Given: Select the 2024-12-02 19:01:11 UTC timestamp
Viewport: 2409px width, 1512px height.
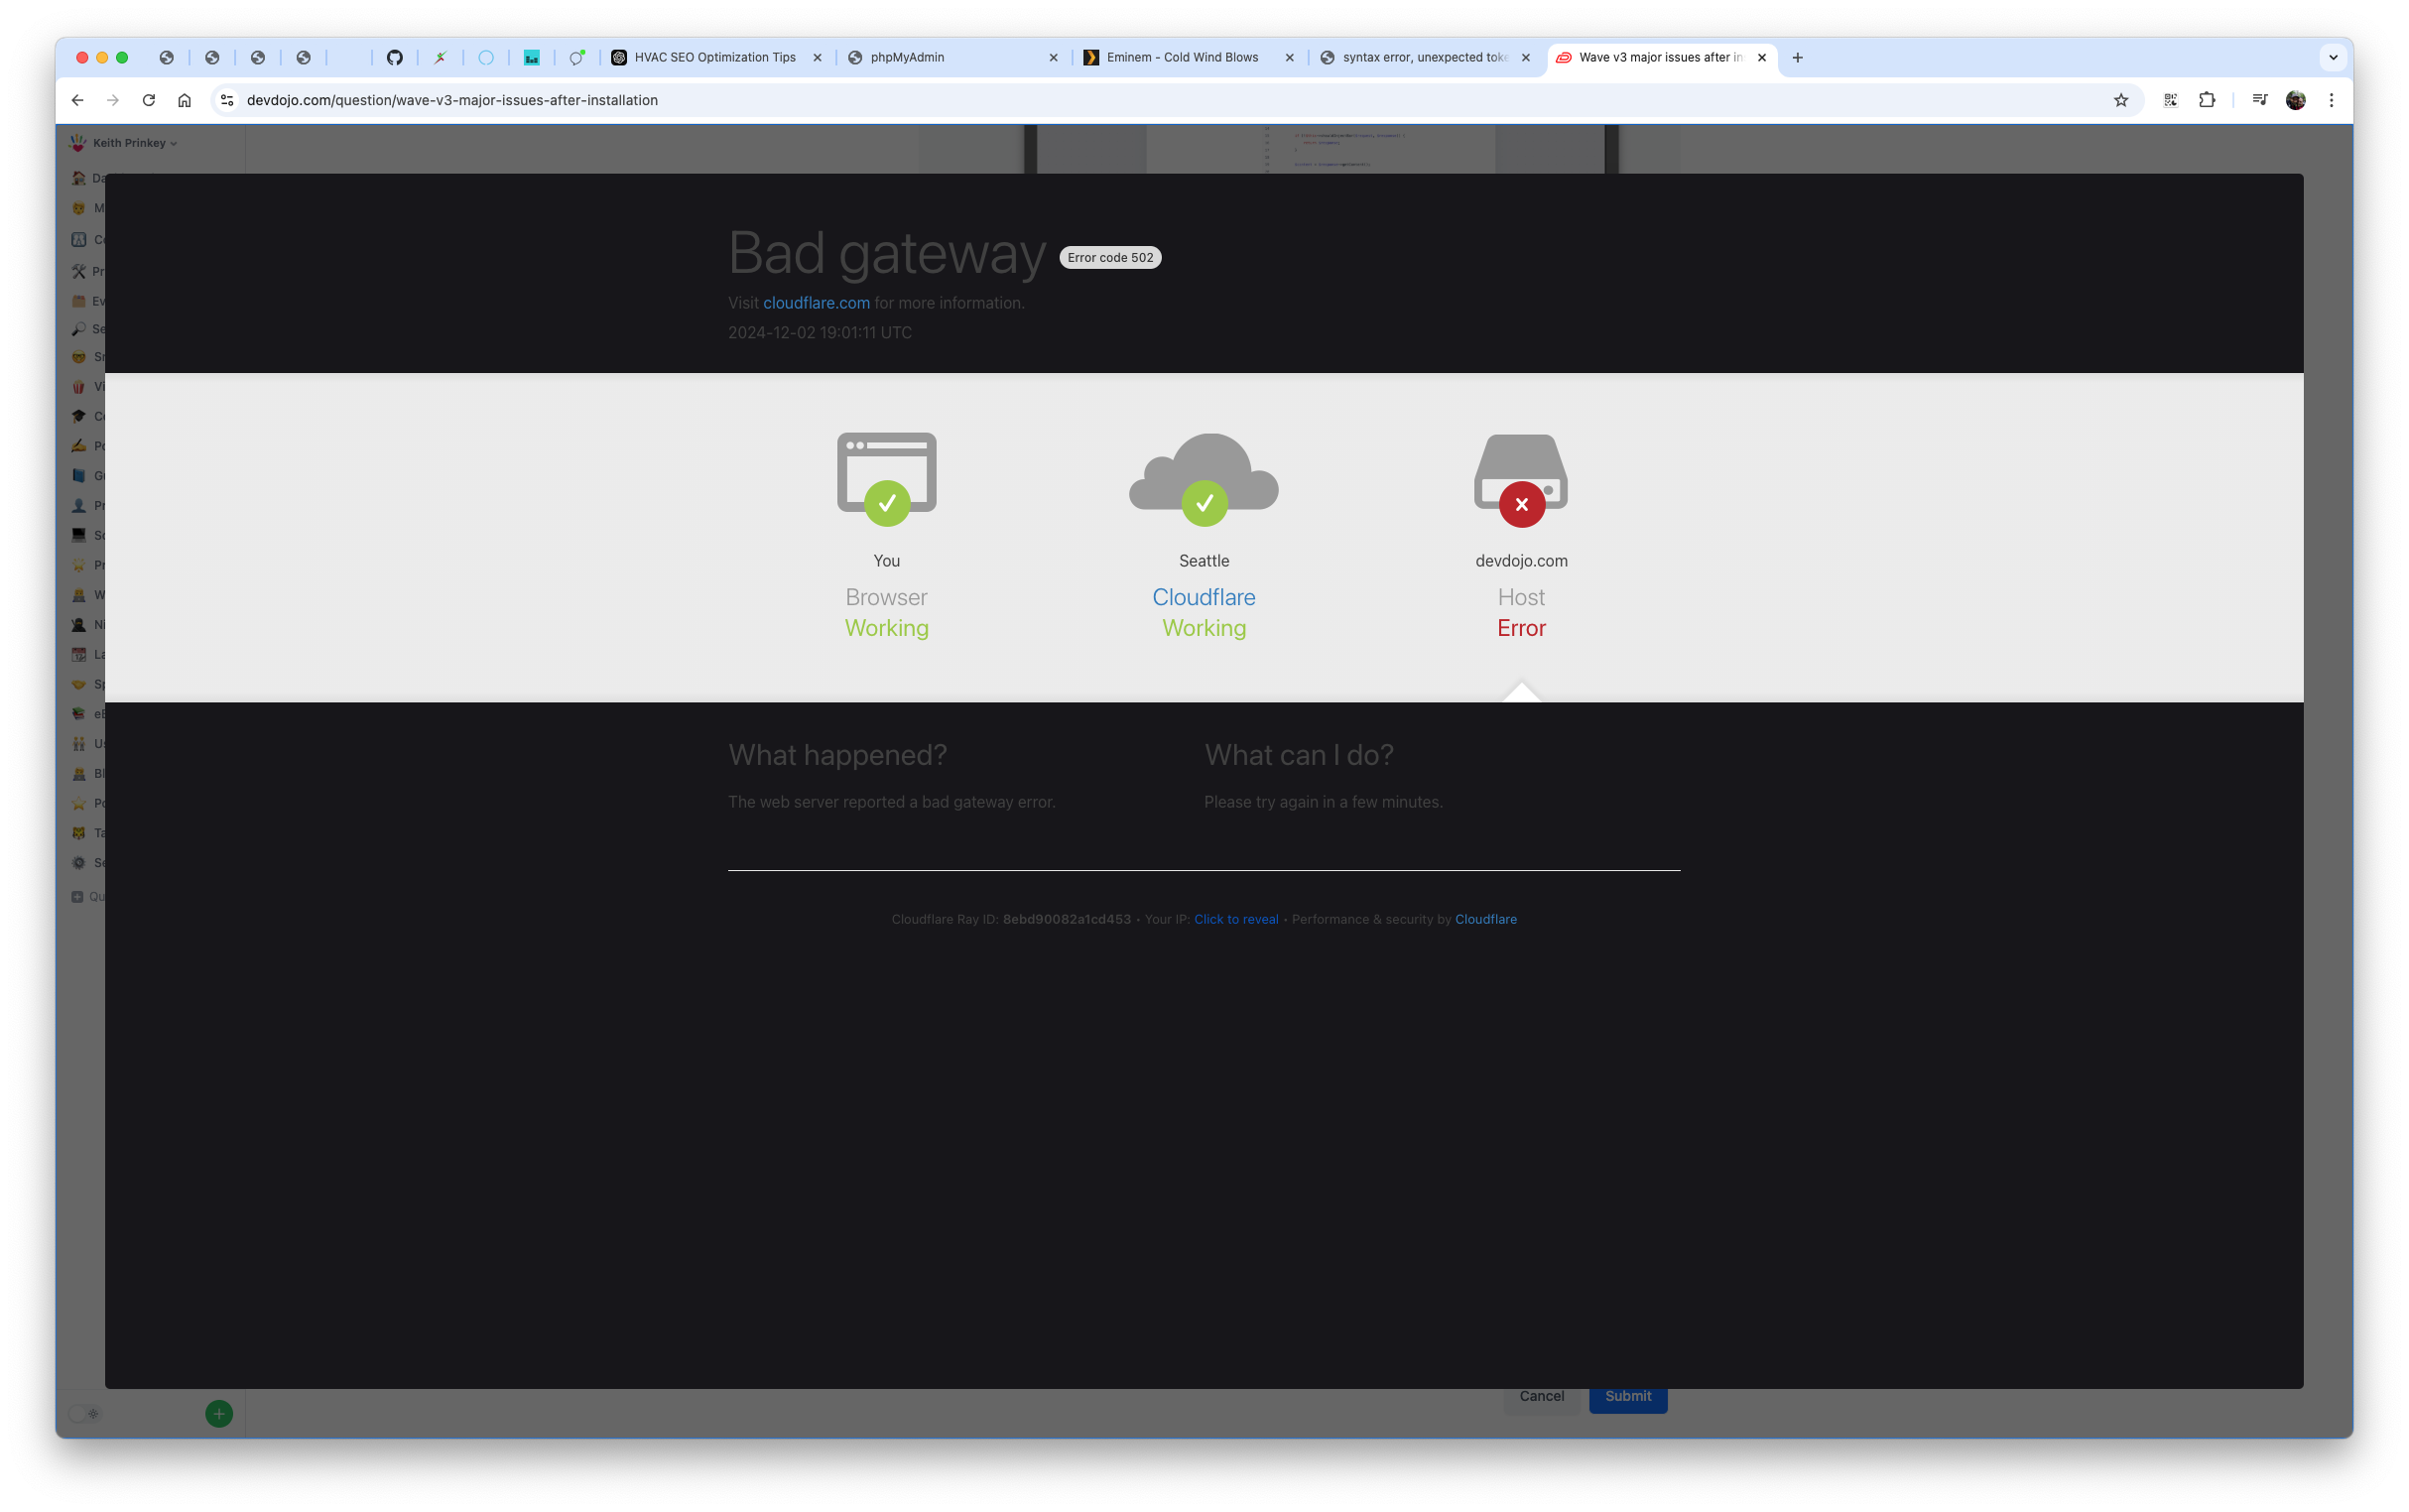Looking at the screenshot, I should pyautogui.click(x=819, y=333).
